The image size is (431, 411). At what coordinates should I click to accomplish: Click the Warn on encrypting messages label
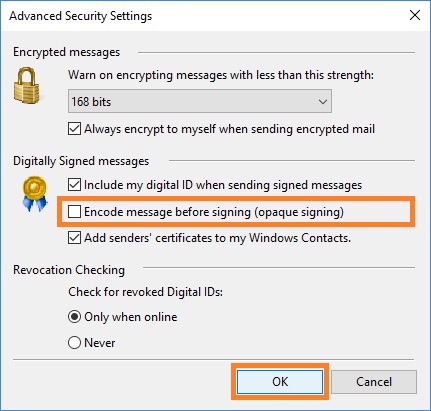click(221, 75)
